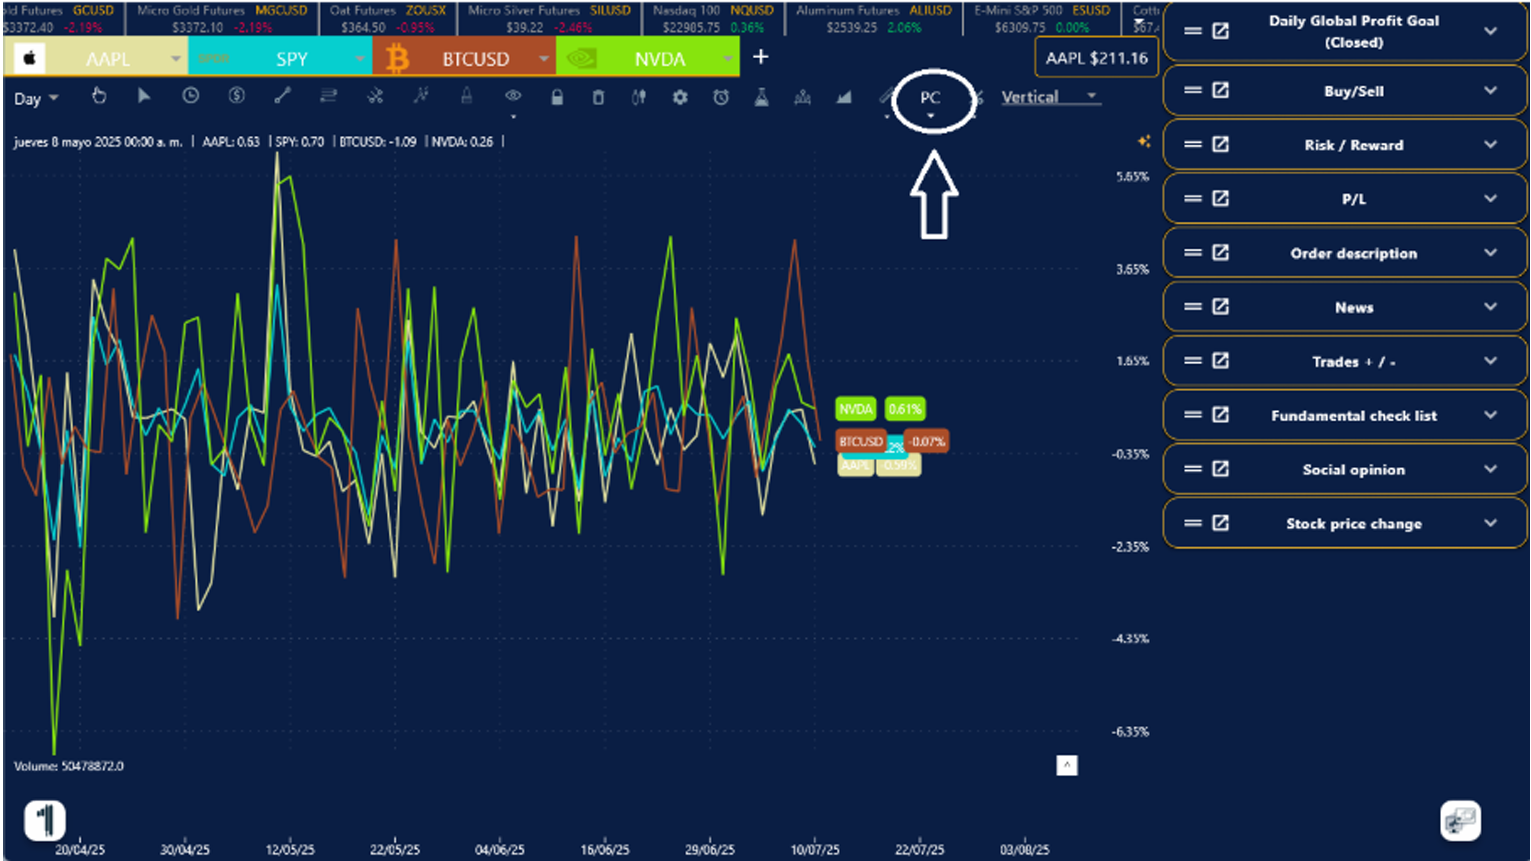Switch to the BTCUSD tab
Viewport: 1531px width, 861px height.
coord(475,59)
